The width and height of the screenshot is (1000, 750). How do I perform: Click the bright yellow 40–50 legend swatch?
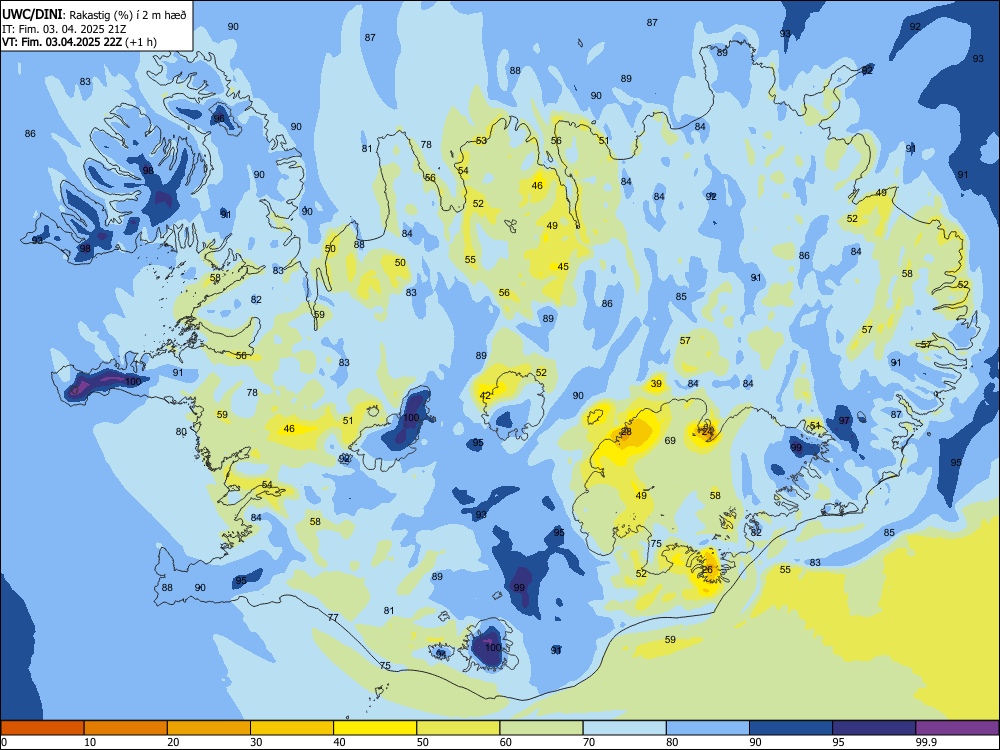pos(375,728)
